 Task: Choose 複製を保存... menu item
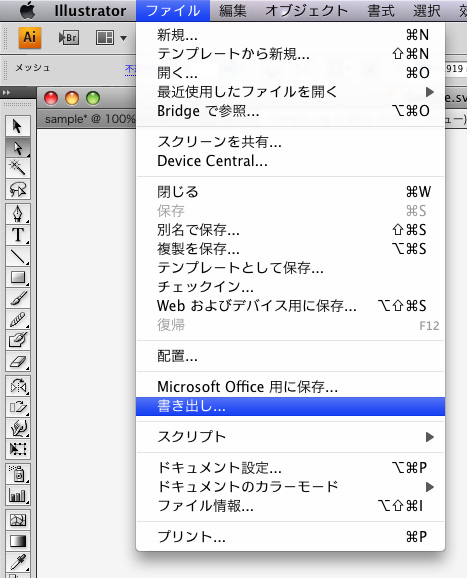click(x=290, y=249)
